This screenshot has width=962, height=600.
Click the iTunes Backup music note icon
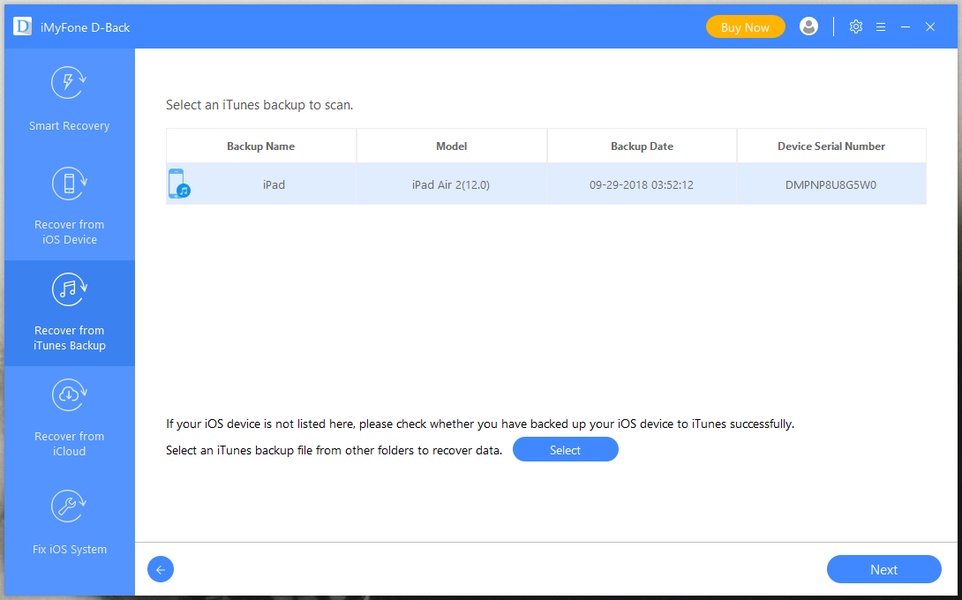[x=69, y=289]
